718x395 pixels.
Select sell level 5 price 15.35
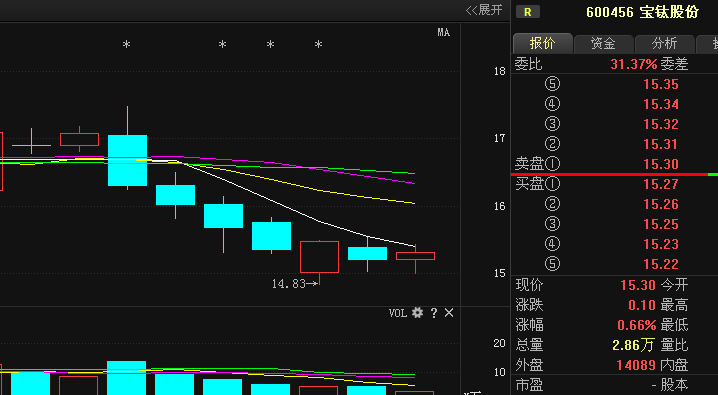tap(661, 84)
